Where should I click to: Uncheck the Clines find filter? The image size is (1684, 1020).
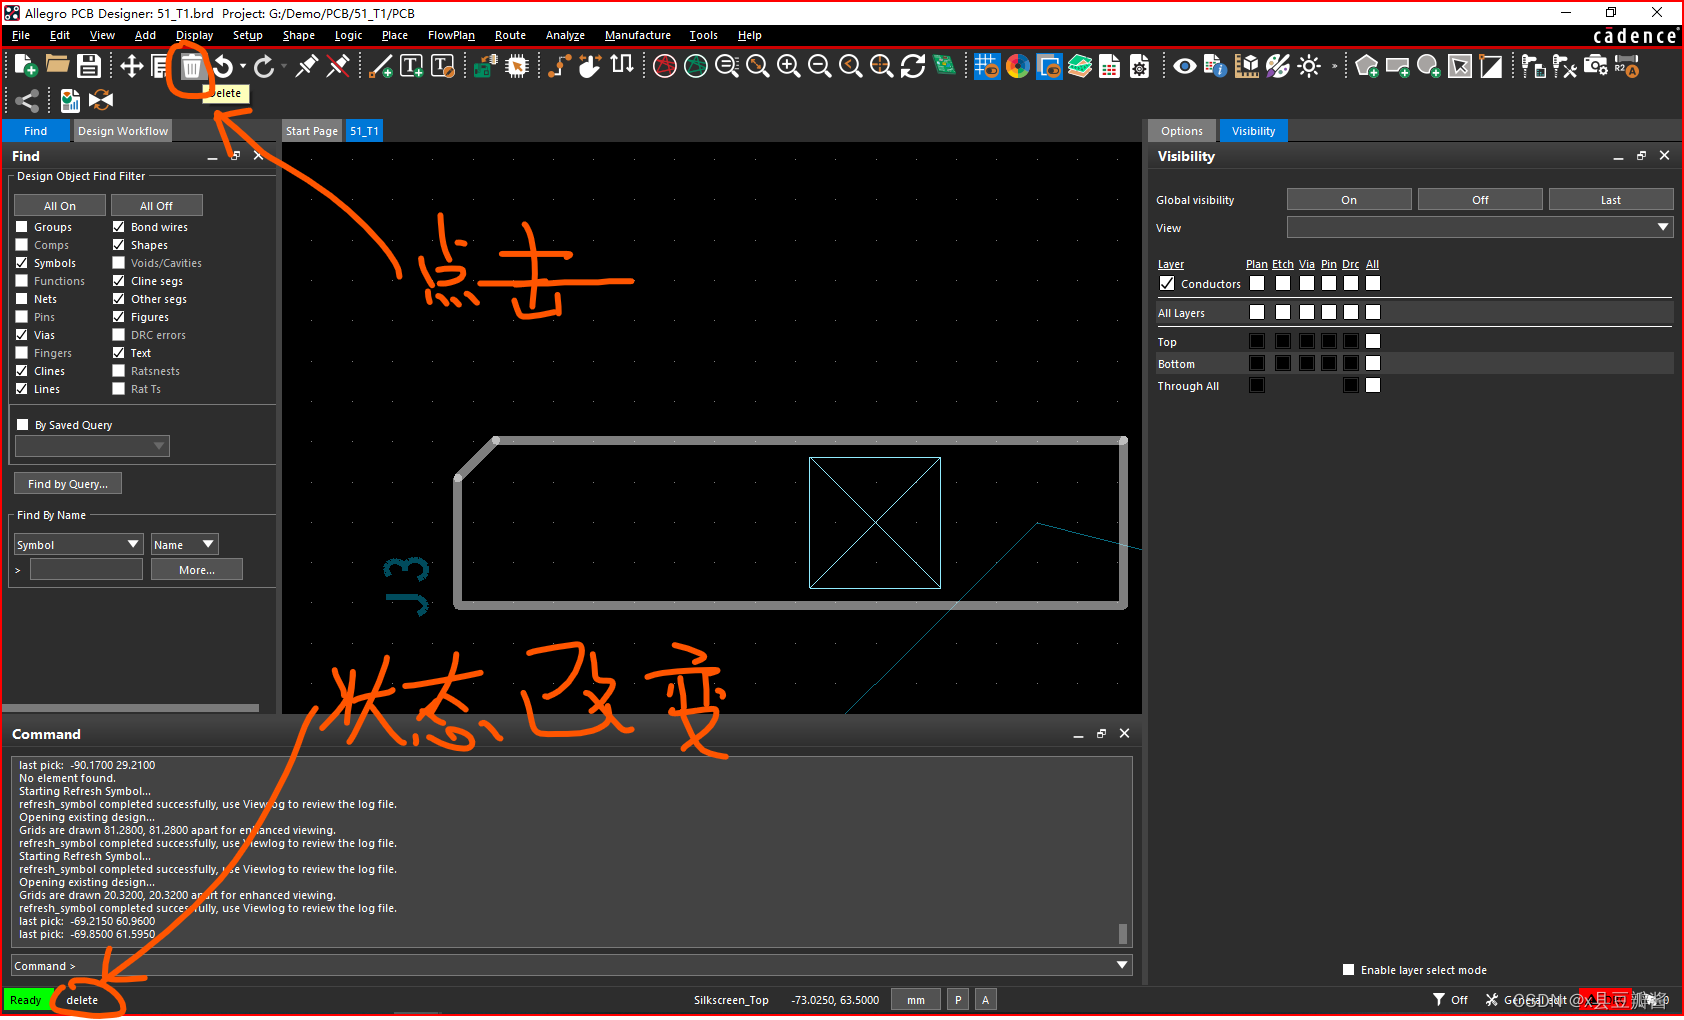[x=22, y=371]
